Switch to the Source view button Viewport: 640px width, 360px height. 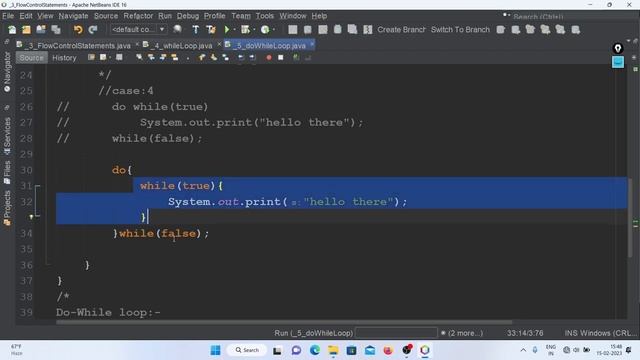click(x=31, y=58)
